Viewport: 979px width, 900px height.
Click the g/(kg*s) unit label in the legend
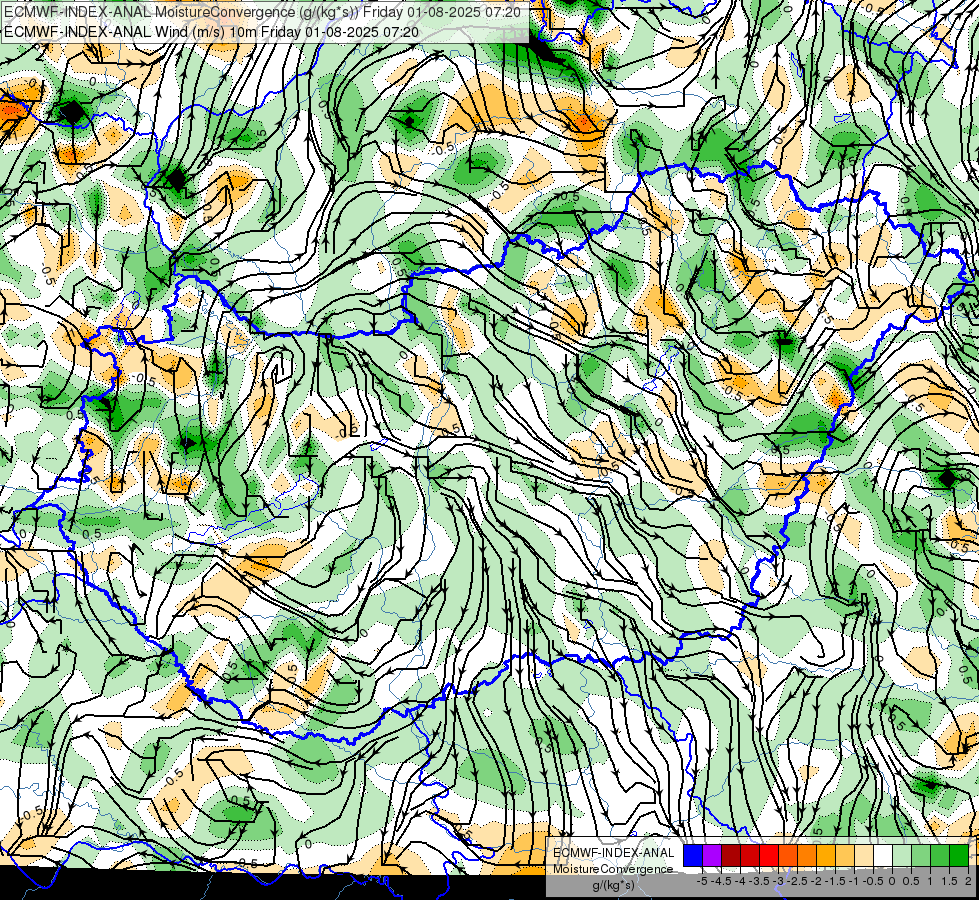pos(613,886)
